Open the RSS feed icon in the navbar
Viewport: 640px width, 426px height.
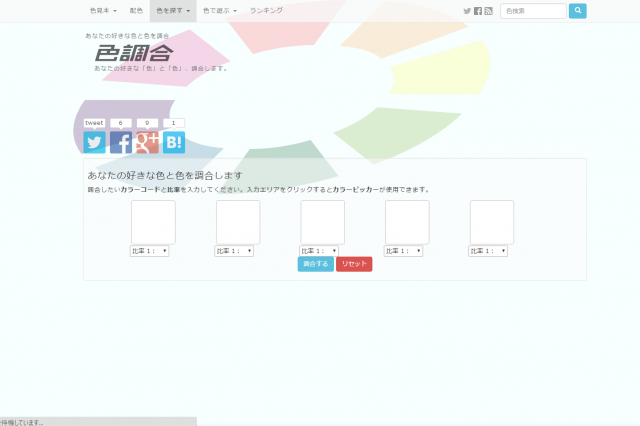click(488, 11)
